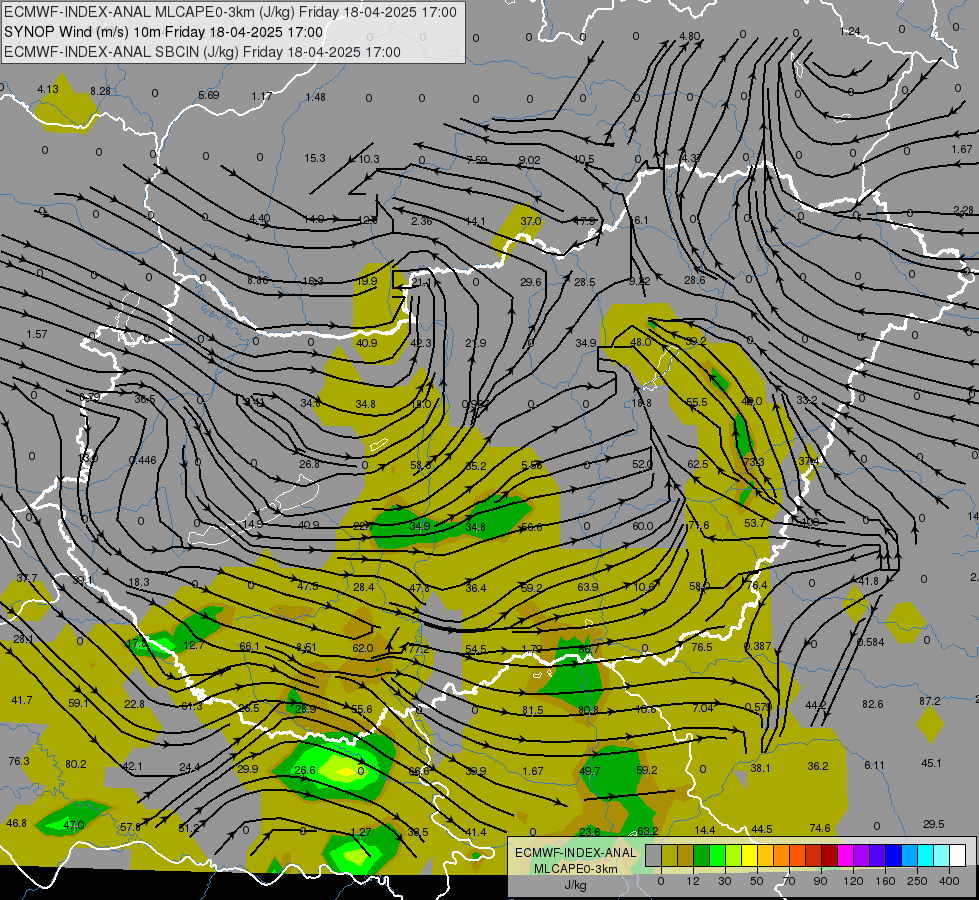Image resolution: width=979 pixels, height=900 pixels.
Task: Click the legend scale value 400
Action: click(949, 881)
